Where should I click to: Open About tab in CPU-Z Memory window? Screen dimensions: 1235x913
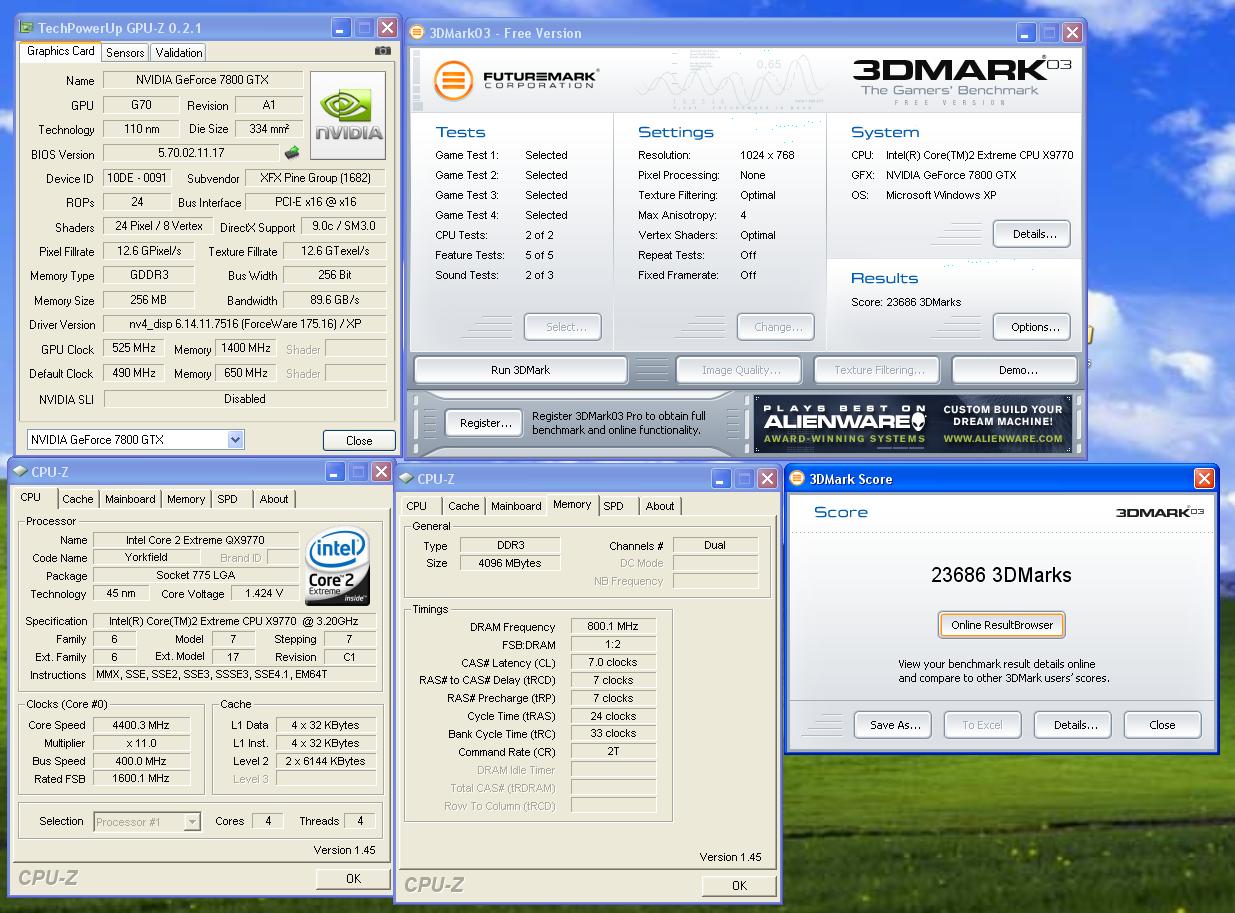(660, 506)
